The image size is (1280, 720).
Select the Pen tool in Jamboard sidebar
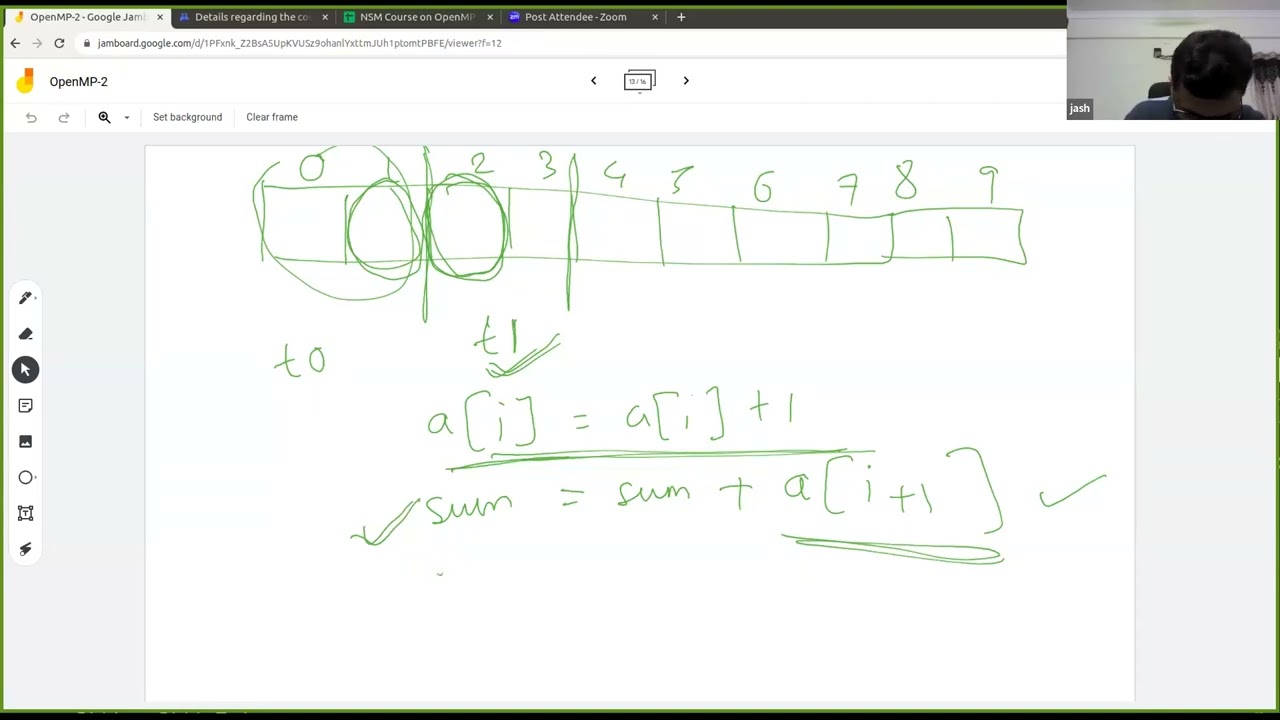pos(26,298)
